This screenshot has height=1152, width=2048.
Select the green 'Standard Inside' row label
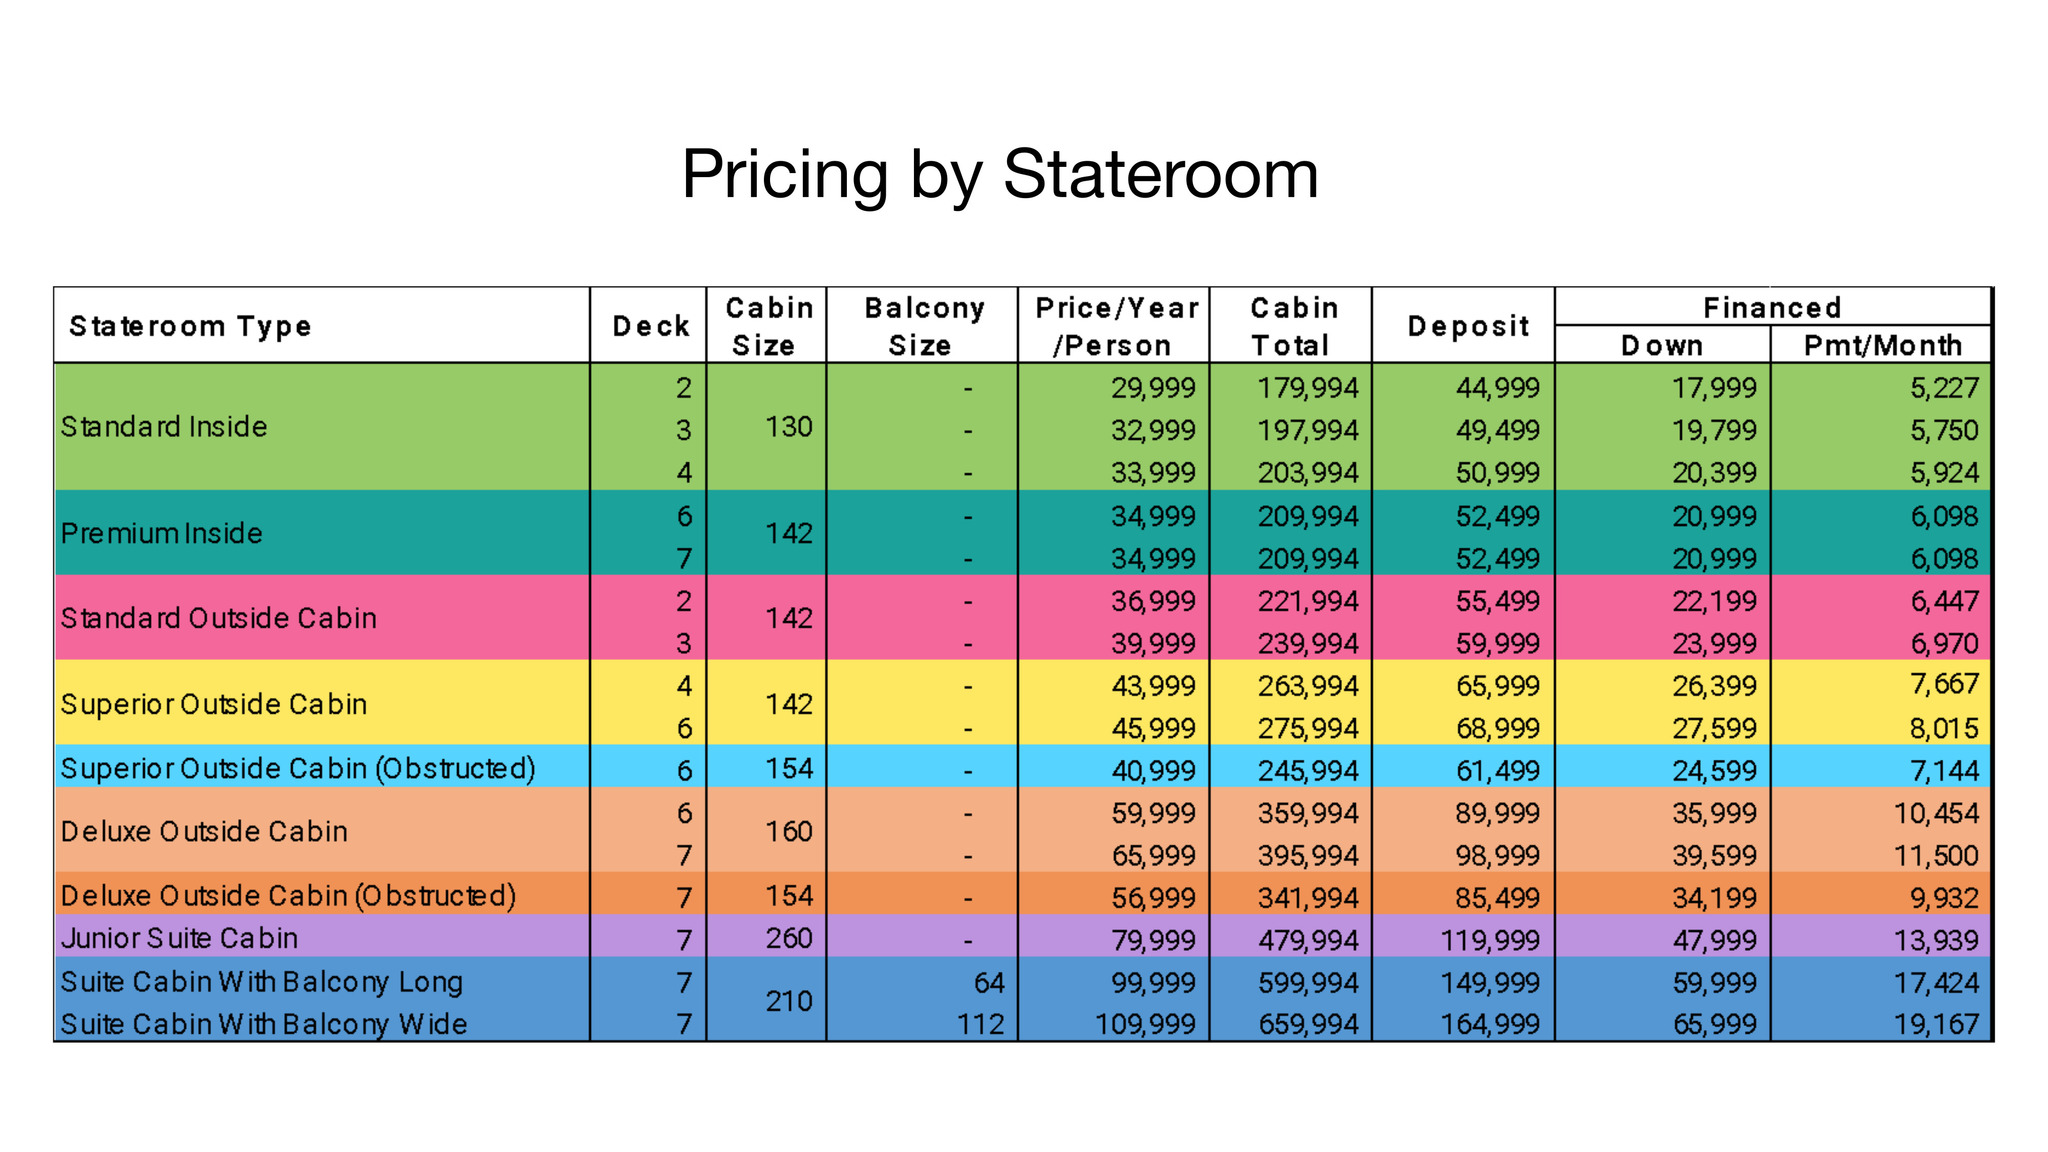tap(165, 427)
